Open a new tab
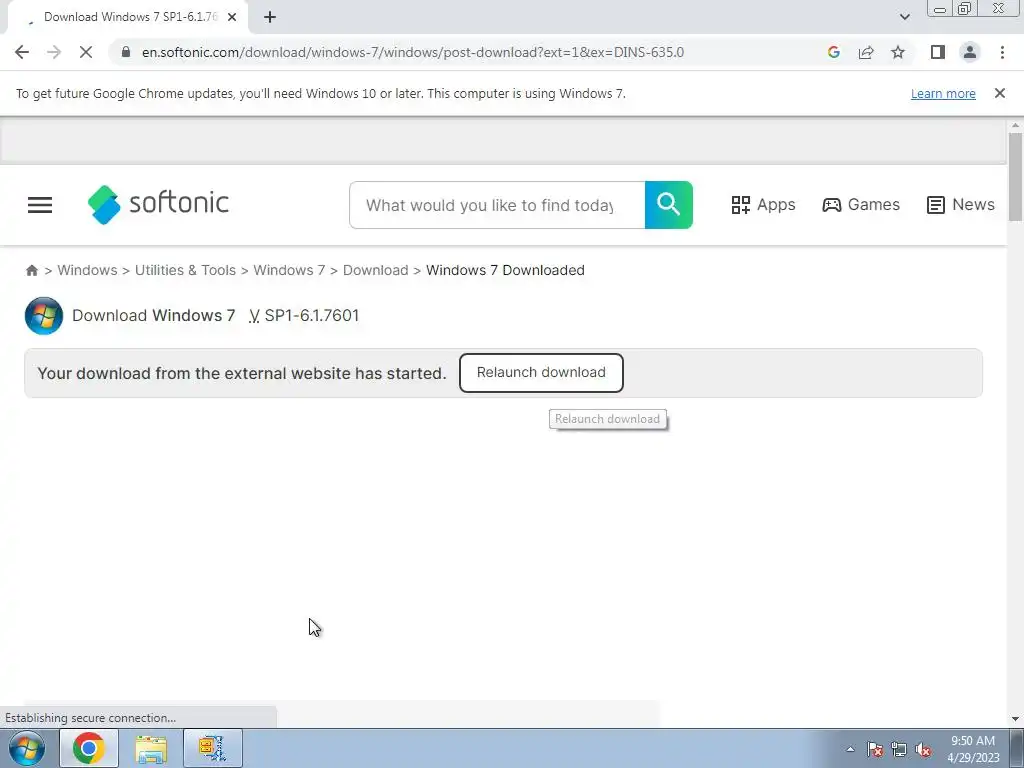The width and height of the screenshot is (1024, 768). [x=270, y=17]
